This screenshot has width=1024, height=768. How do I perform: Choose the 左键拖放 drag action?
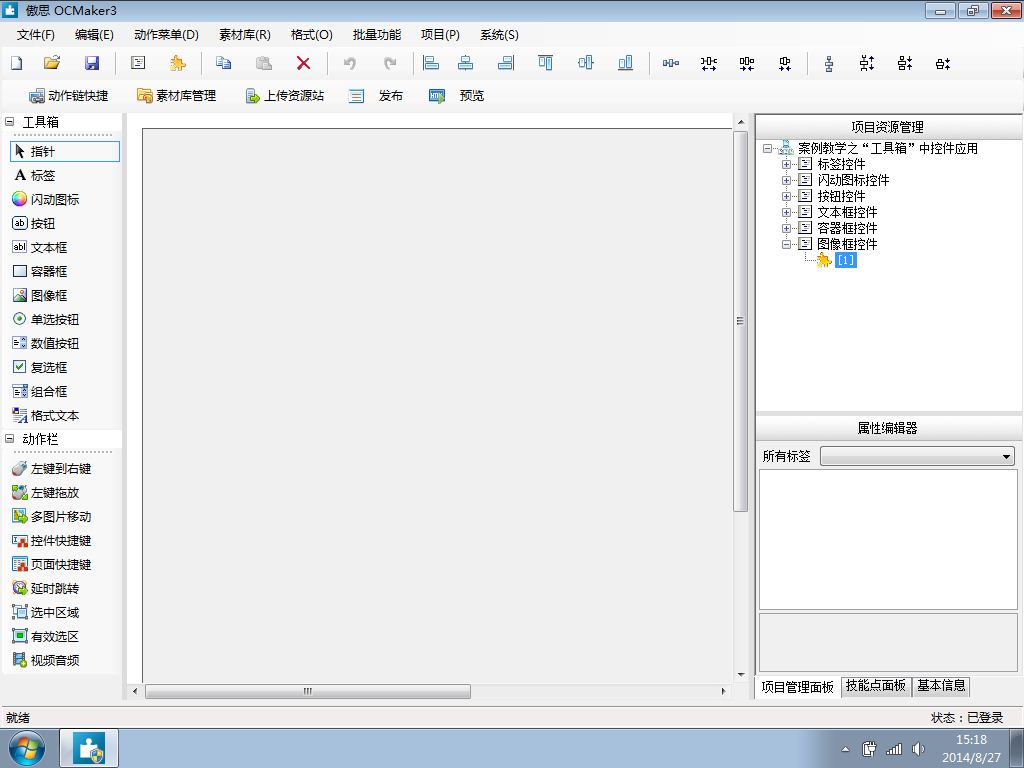point(54,492)
